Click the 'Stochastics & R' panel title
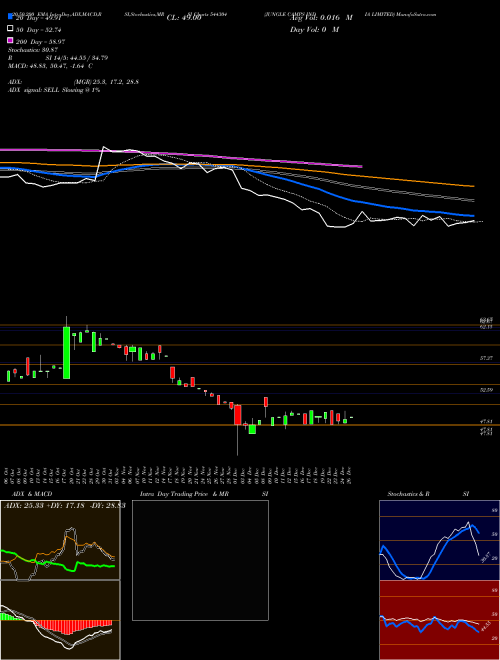This screenshot has height=660, width=500. click(408, 494)
